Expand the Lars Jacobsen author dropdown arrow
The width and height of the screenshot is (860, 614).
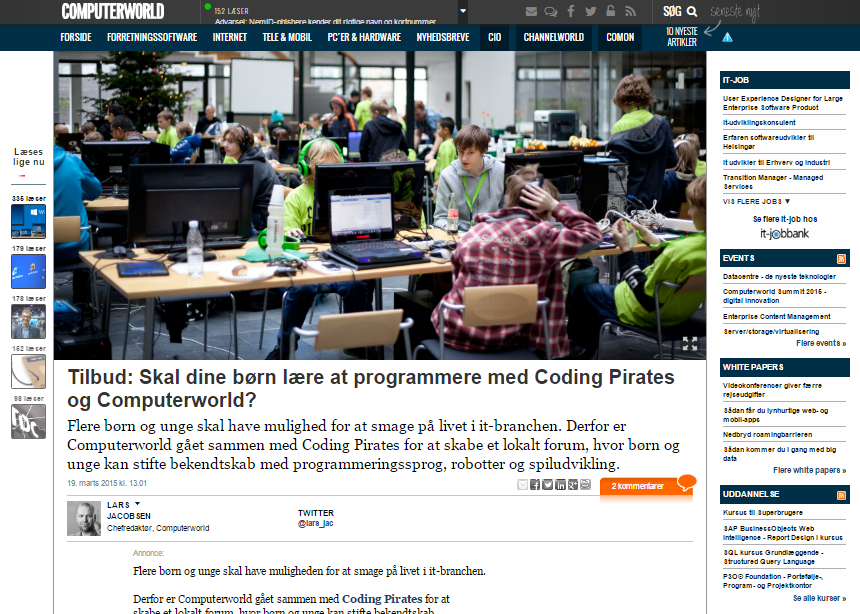[x=137, y=504]
